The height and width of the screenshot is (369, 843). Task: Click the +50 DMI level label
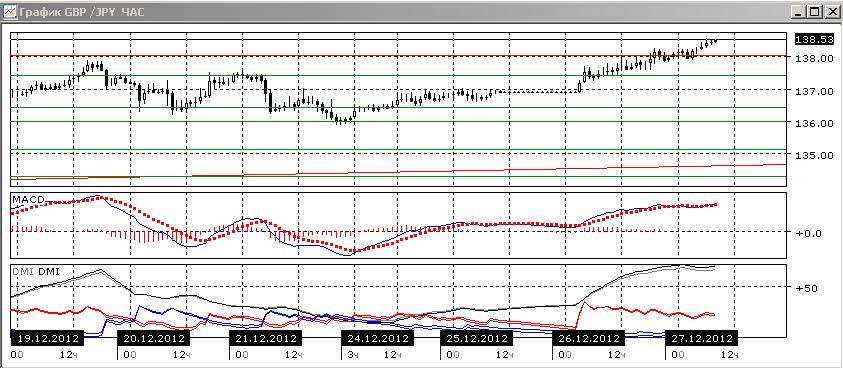(808, 288)
